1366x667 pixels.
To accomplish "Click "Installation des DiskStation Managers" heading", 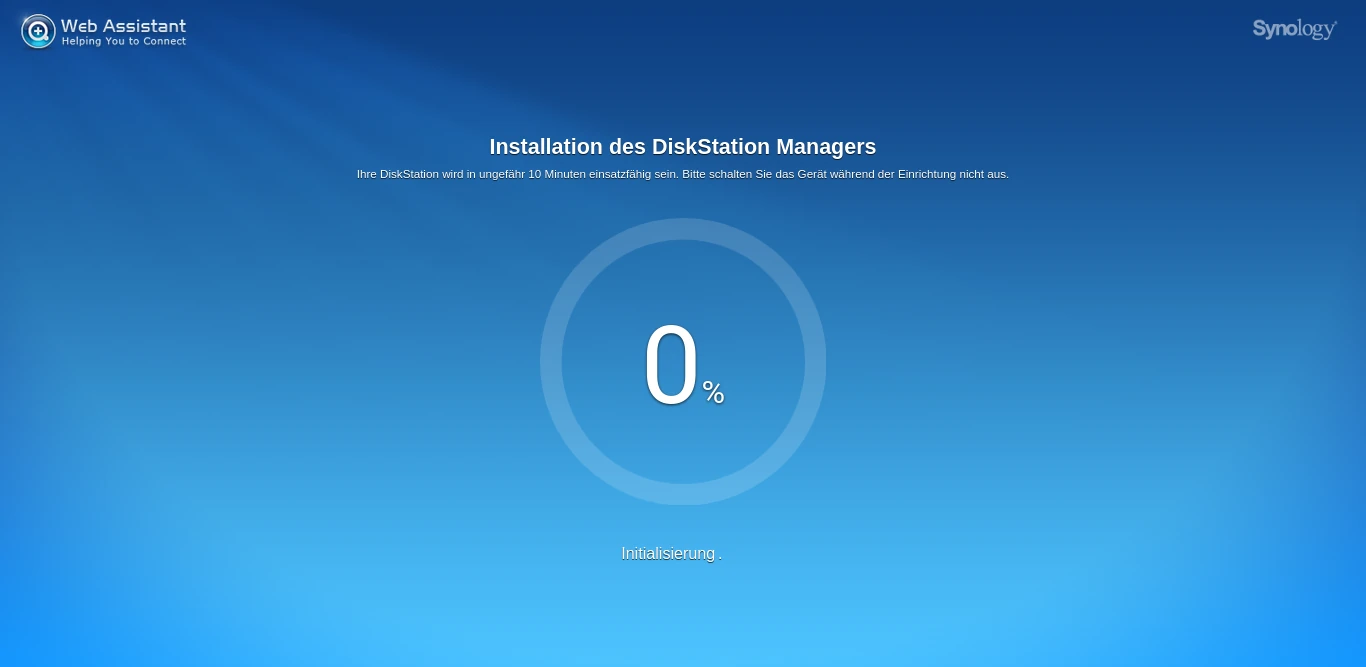I will click(x=683, y=147).
